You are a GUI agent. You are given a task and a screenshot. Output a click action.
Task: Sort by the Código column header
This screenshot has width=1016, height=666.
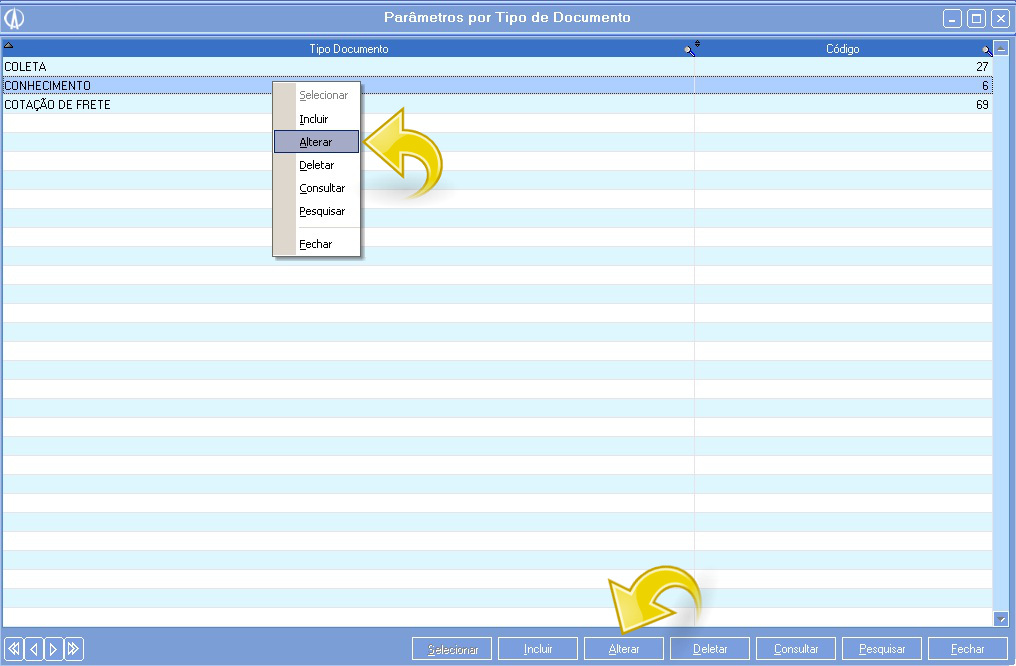pos(842,49)
